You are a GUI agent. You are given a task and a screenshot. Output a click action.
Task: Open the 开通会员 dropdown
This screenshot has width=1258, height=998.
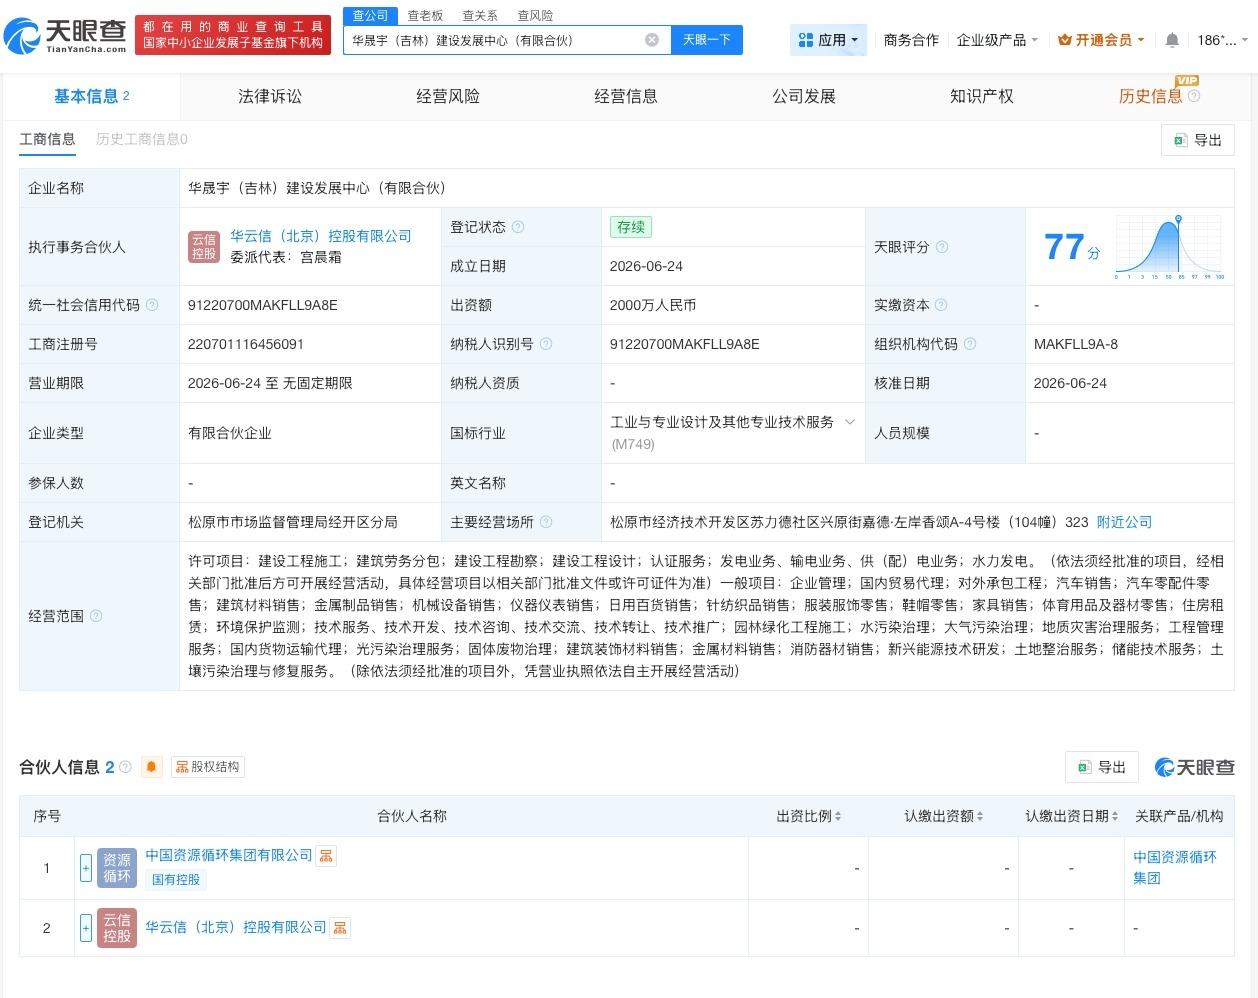(x=1101, y=40)
